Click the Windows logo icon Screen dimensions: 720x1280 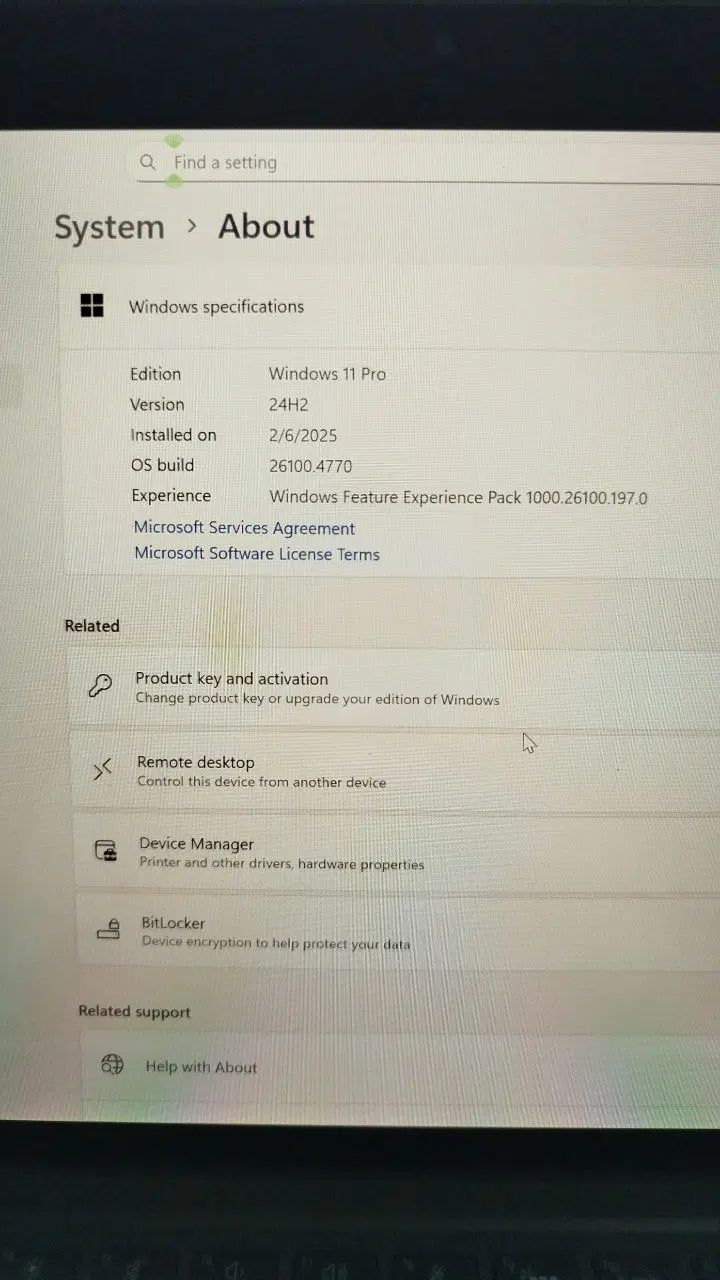[x=92, y=306]
